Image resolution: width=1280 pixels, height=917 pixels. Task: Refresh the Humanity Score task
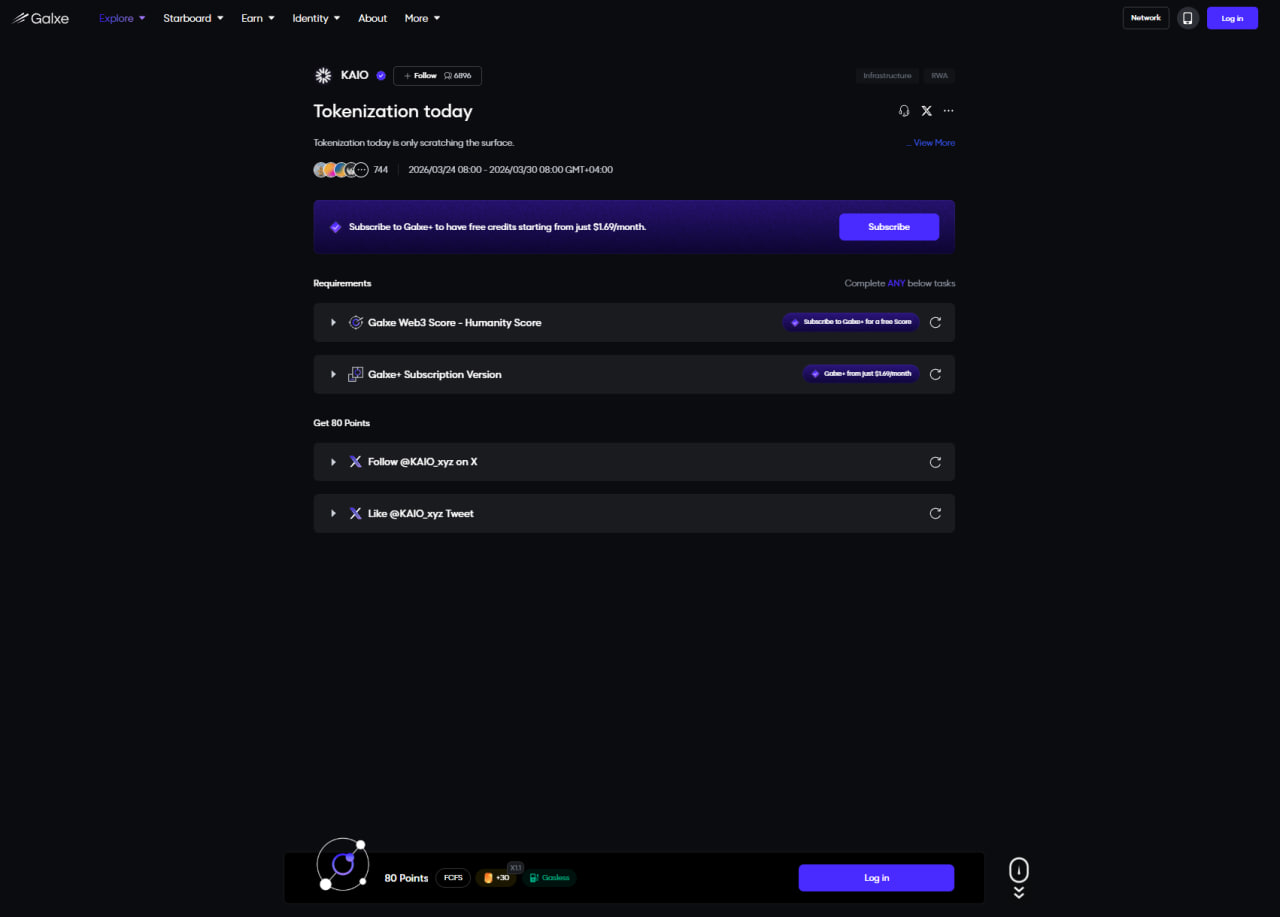tap(935, 323)
